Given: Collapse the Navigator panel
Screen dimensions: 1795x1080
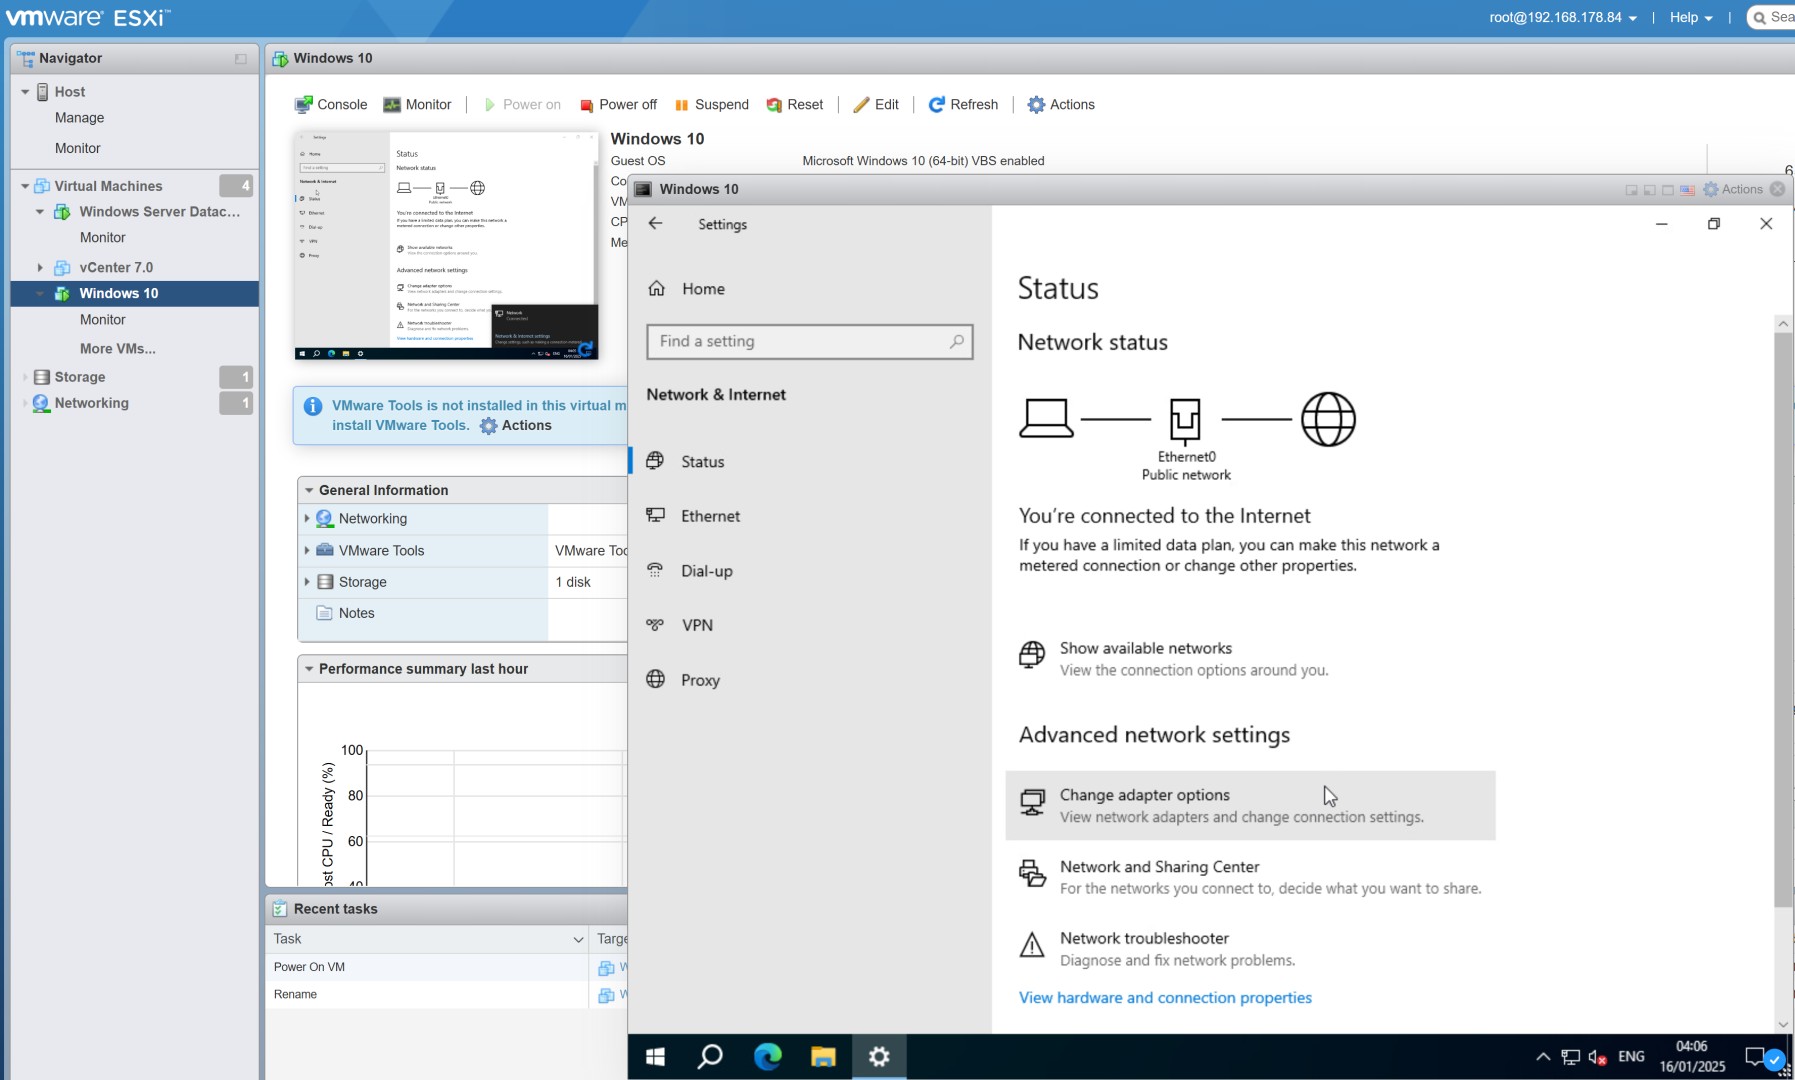Looking at the screenshot, I should click(241, 59).
